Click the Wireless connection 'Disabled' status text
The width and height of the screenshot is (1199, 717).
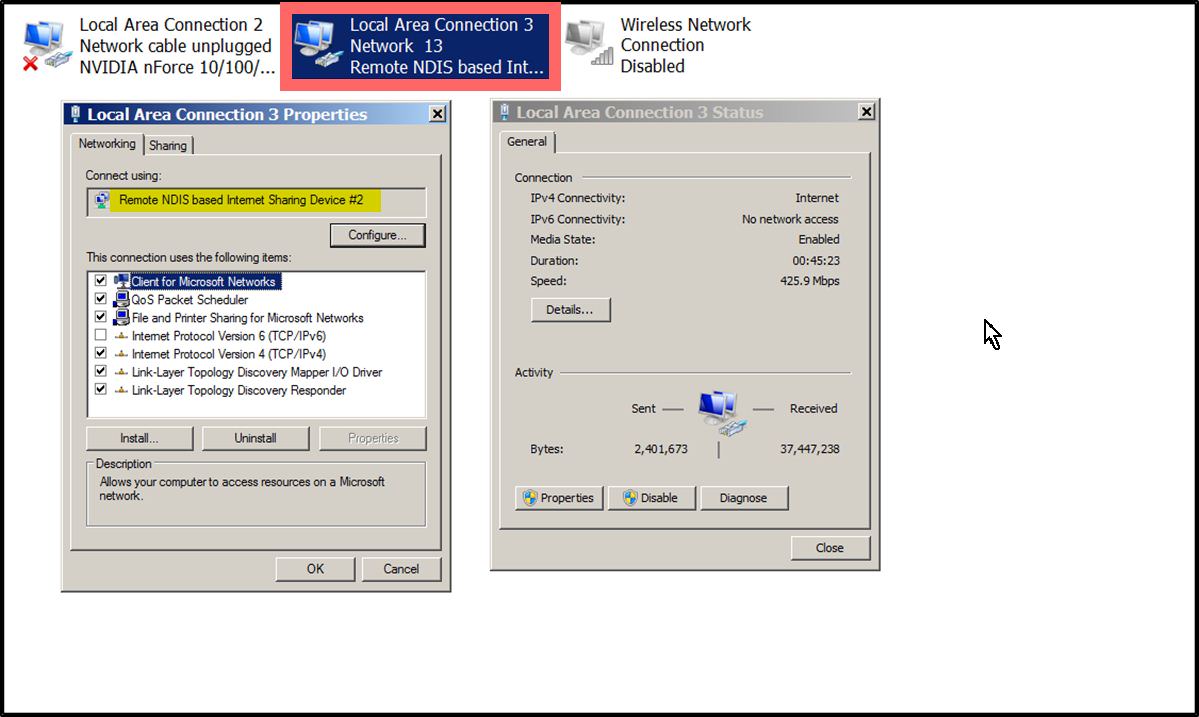click(x=652, y=67)
